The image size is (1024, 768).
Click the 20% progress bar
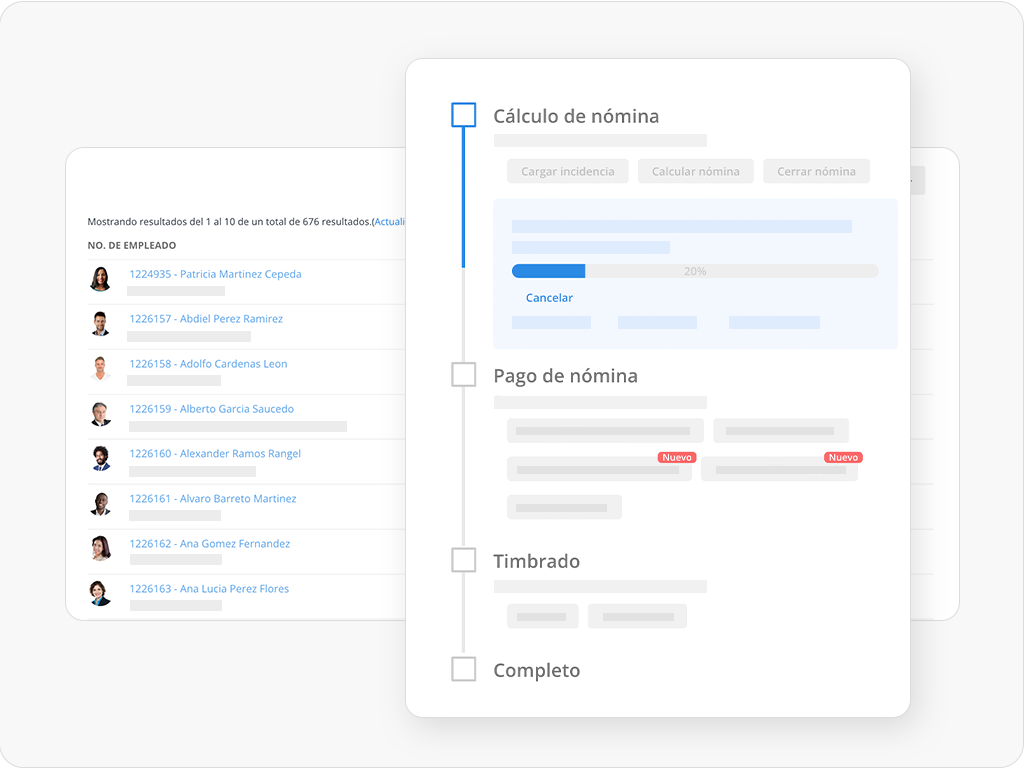tap(694, 271)
